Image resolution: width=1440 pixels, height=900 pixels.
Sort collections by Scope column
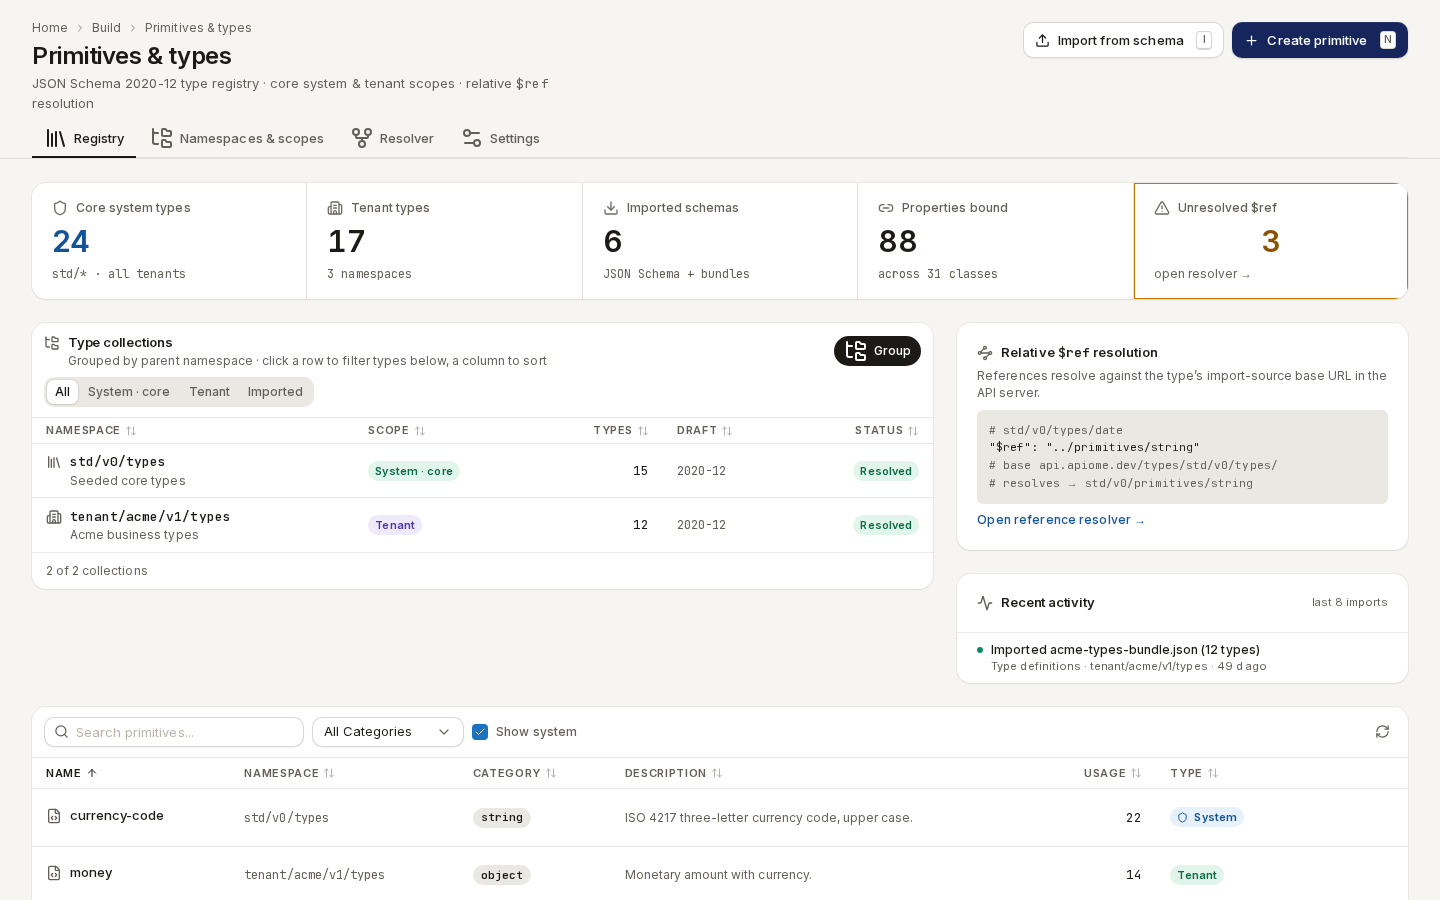tap(397, 431)
